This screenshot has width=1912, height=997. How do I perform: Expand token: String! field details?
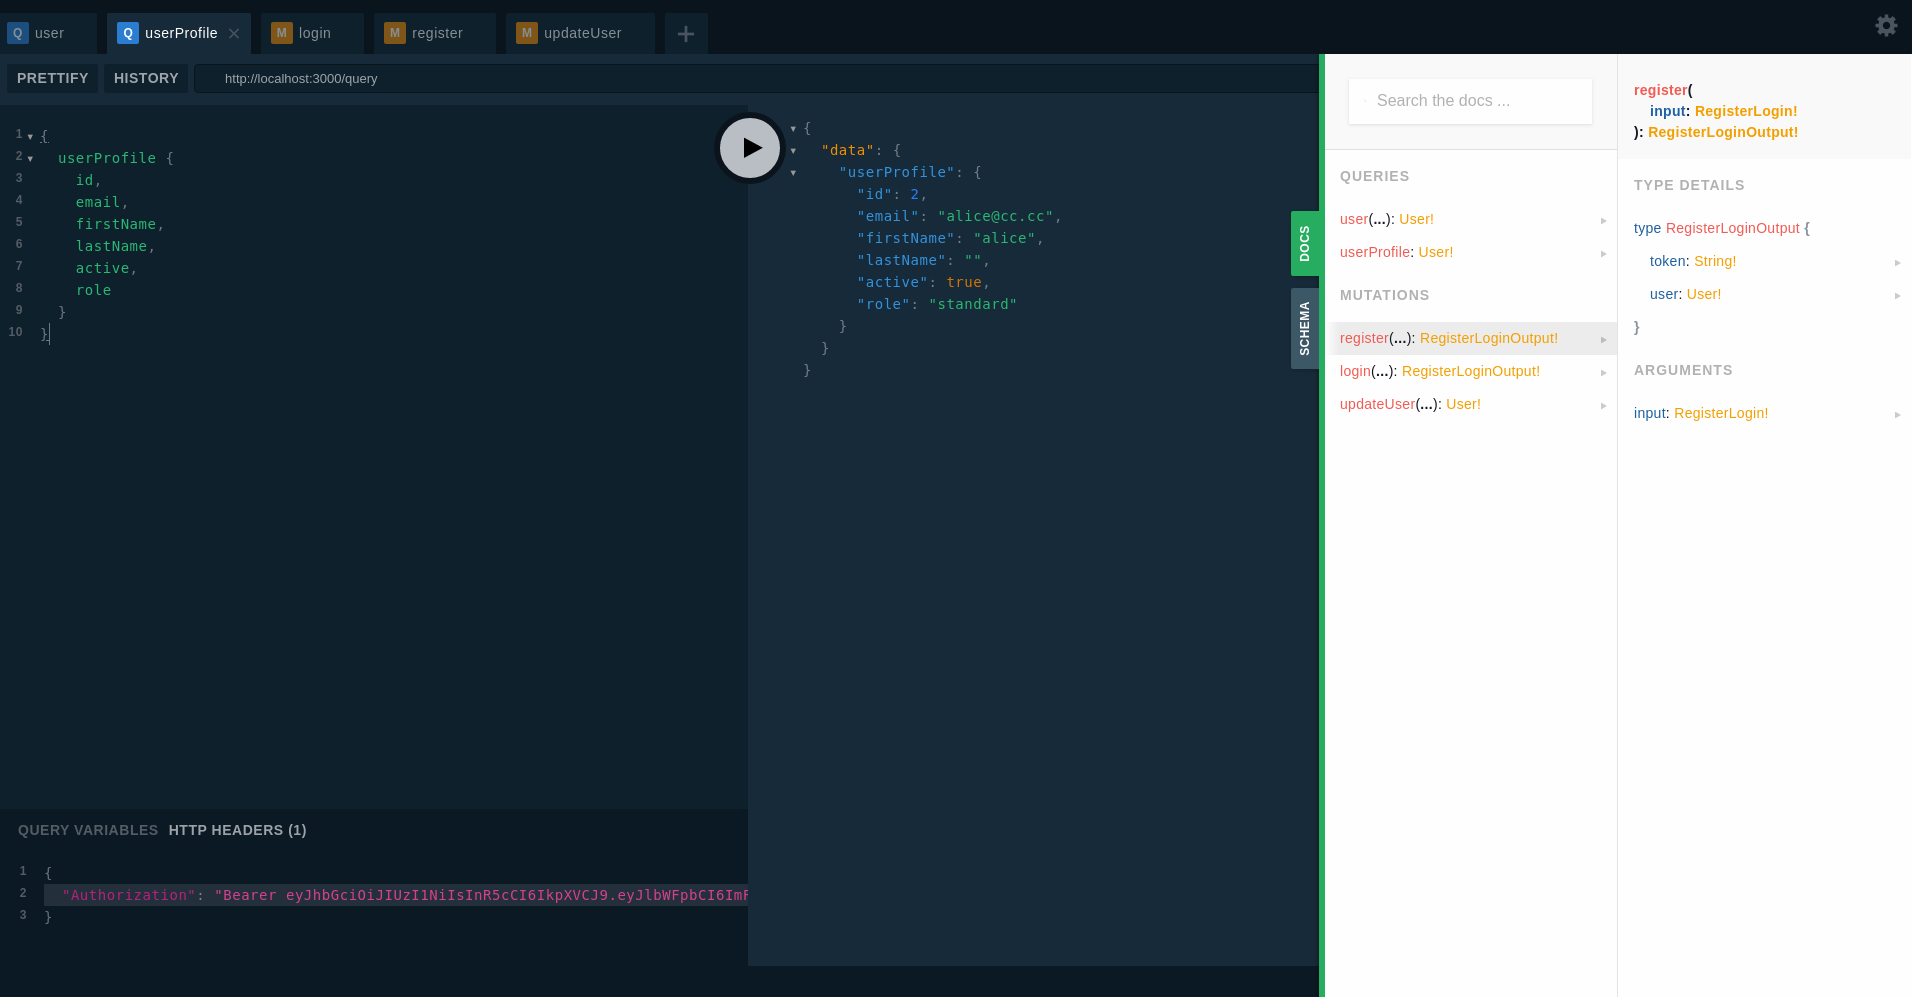[x=1898, y=262]
